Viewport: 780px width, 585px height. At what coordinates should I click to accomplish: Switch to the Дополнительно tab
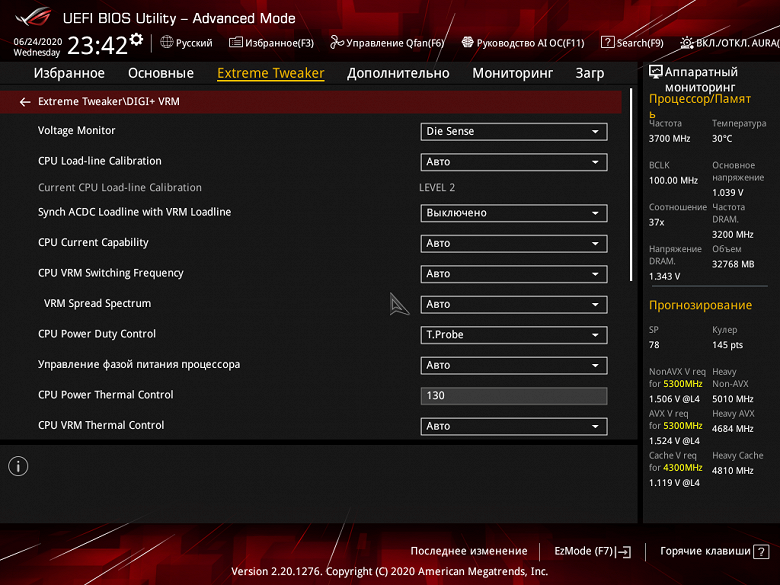pos(398,73)
